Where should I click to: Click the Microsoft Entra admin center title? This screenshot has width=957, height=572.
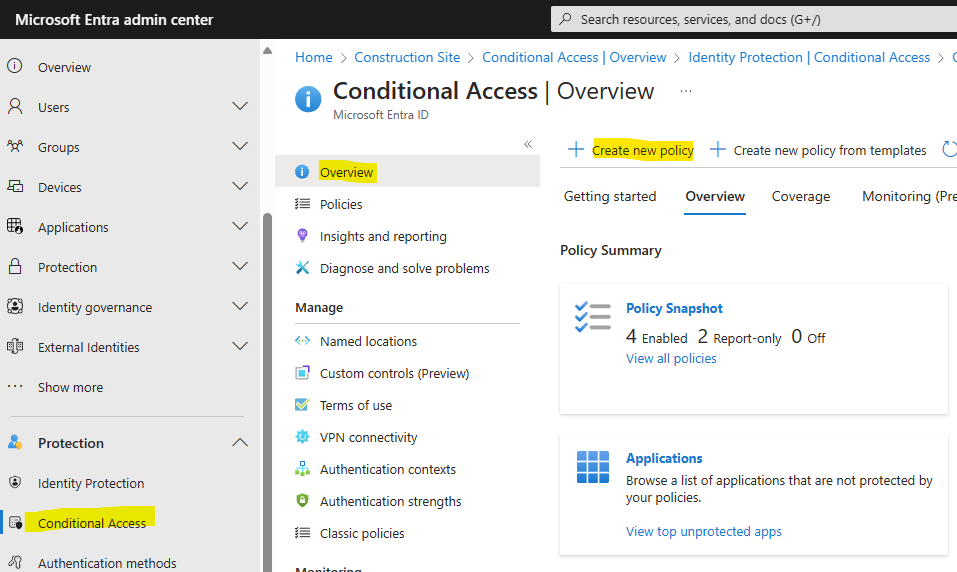pos(114,20)
